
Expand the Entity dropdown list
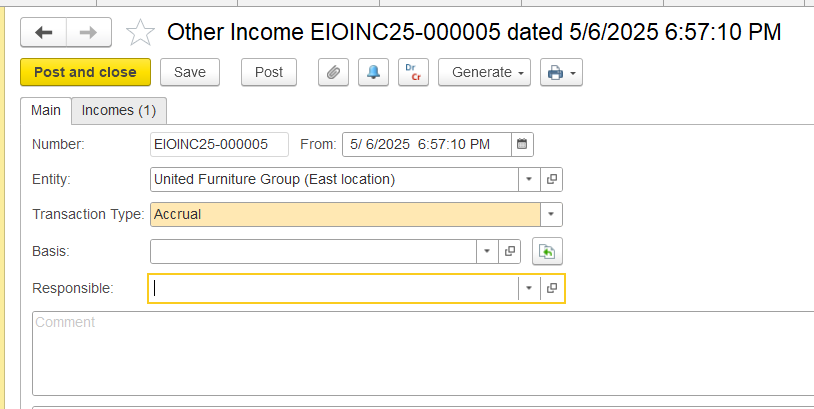529,179
